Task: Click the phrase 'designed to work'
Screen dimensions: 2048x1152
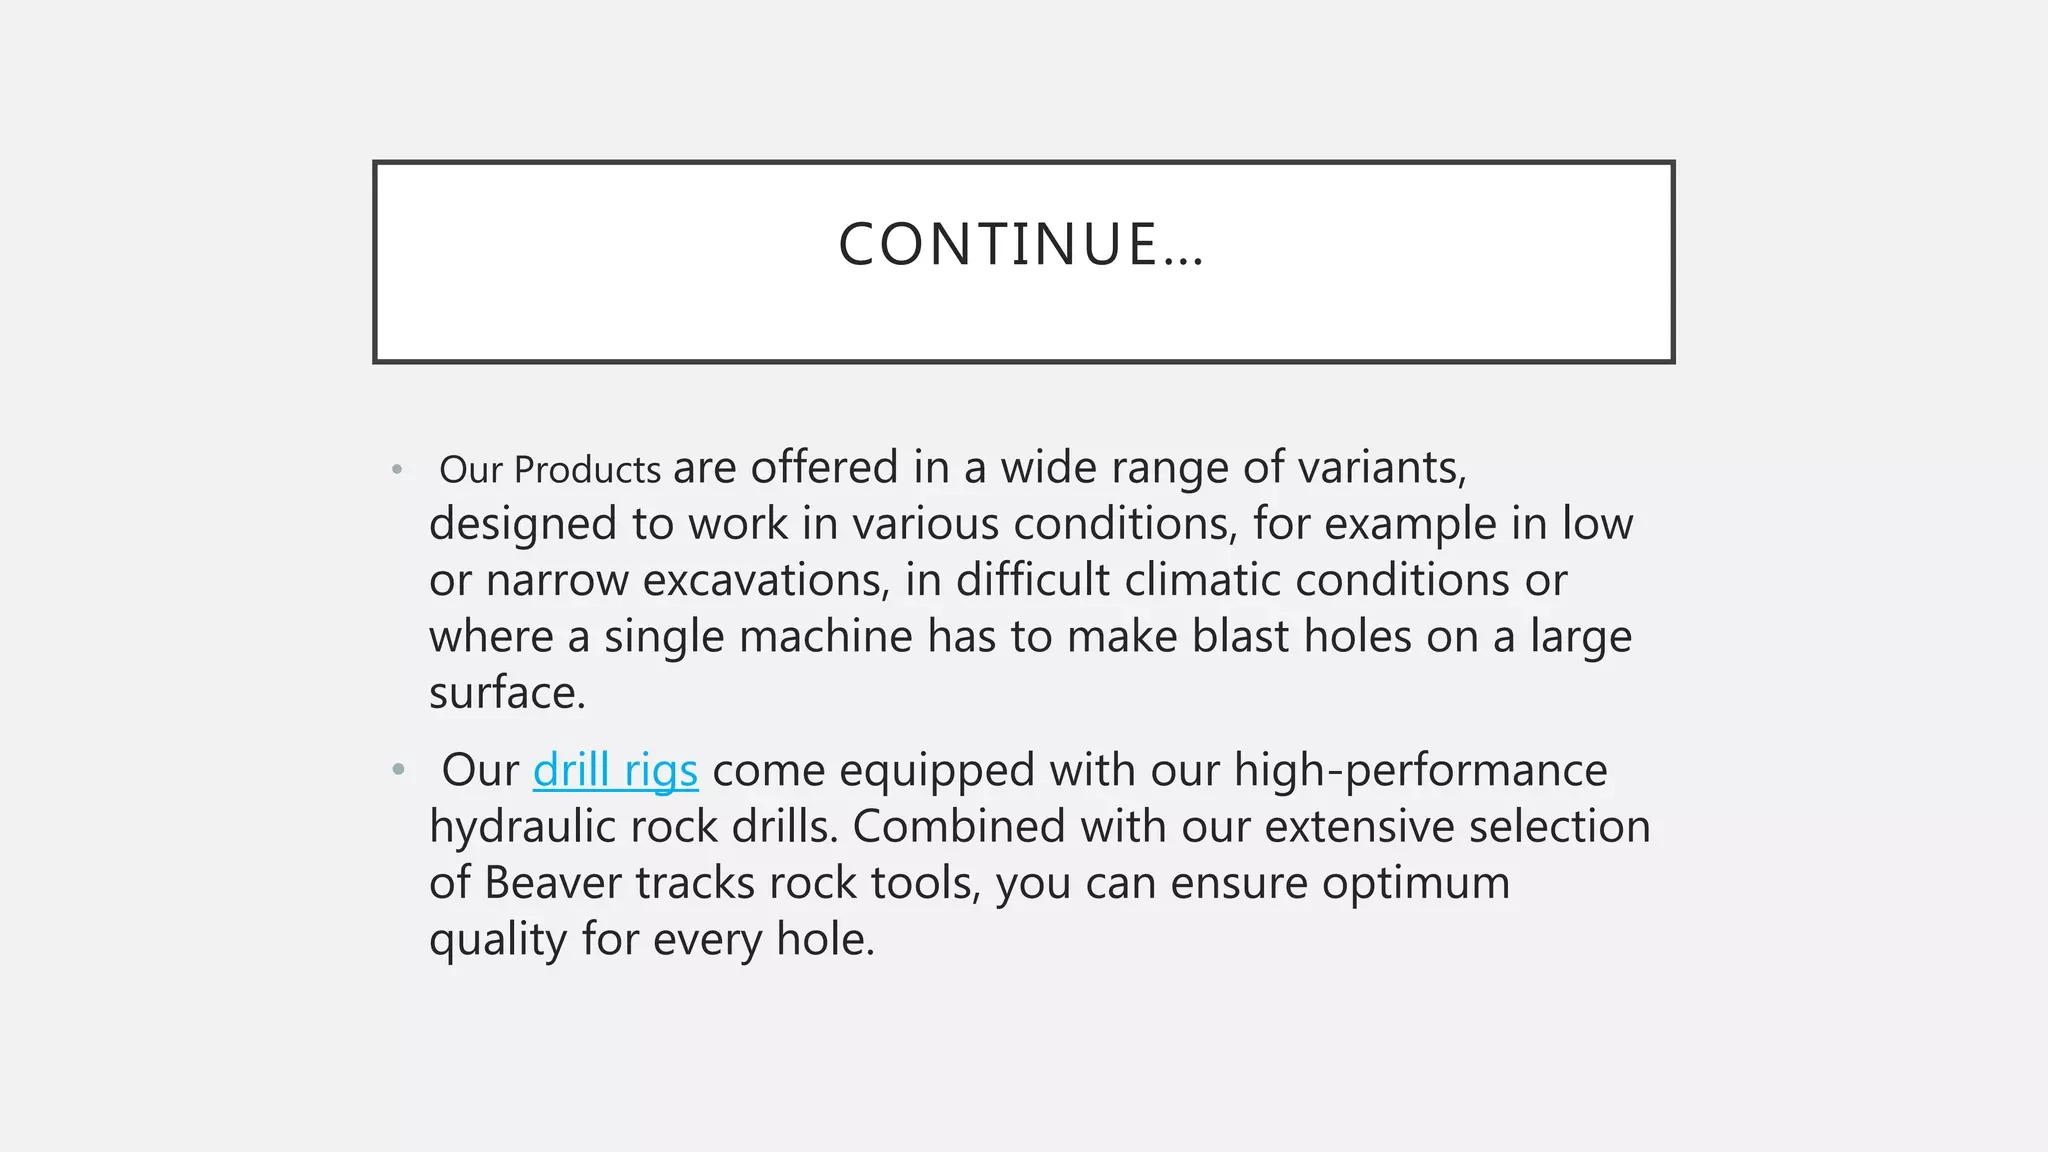Action: pyautogui.click(x=608, y=525)
